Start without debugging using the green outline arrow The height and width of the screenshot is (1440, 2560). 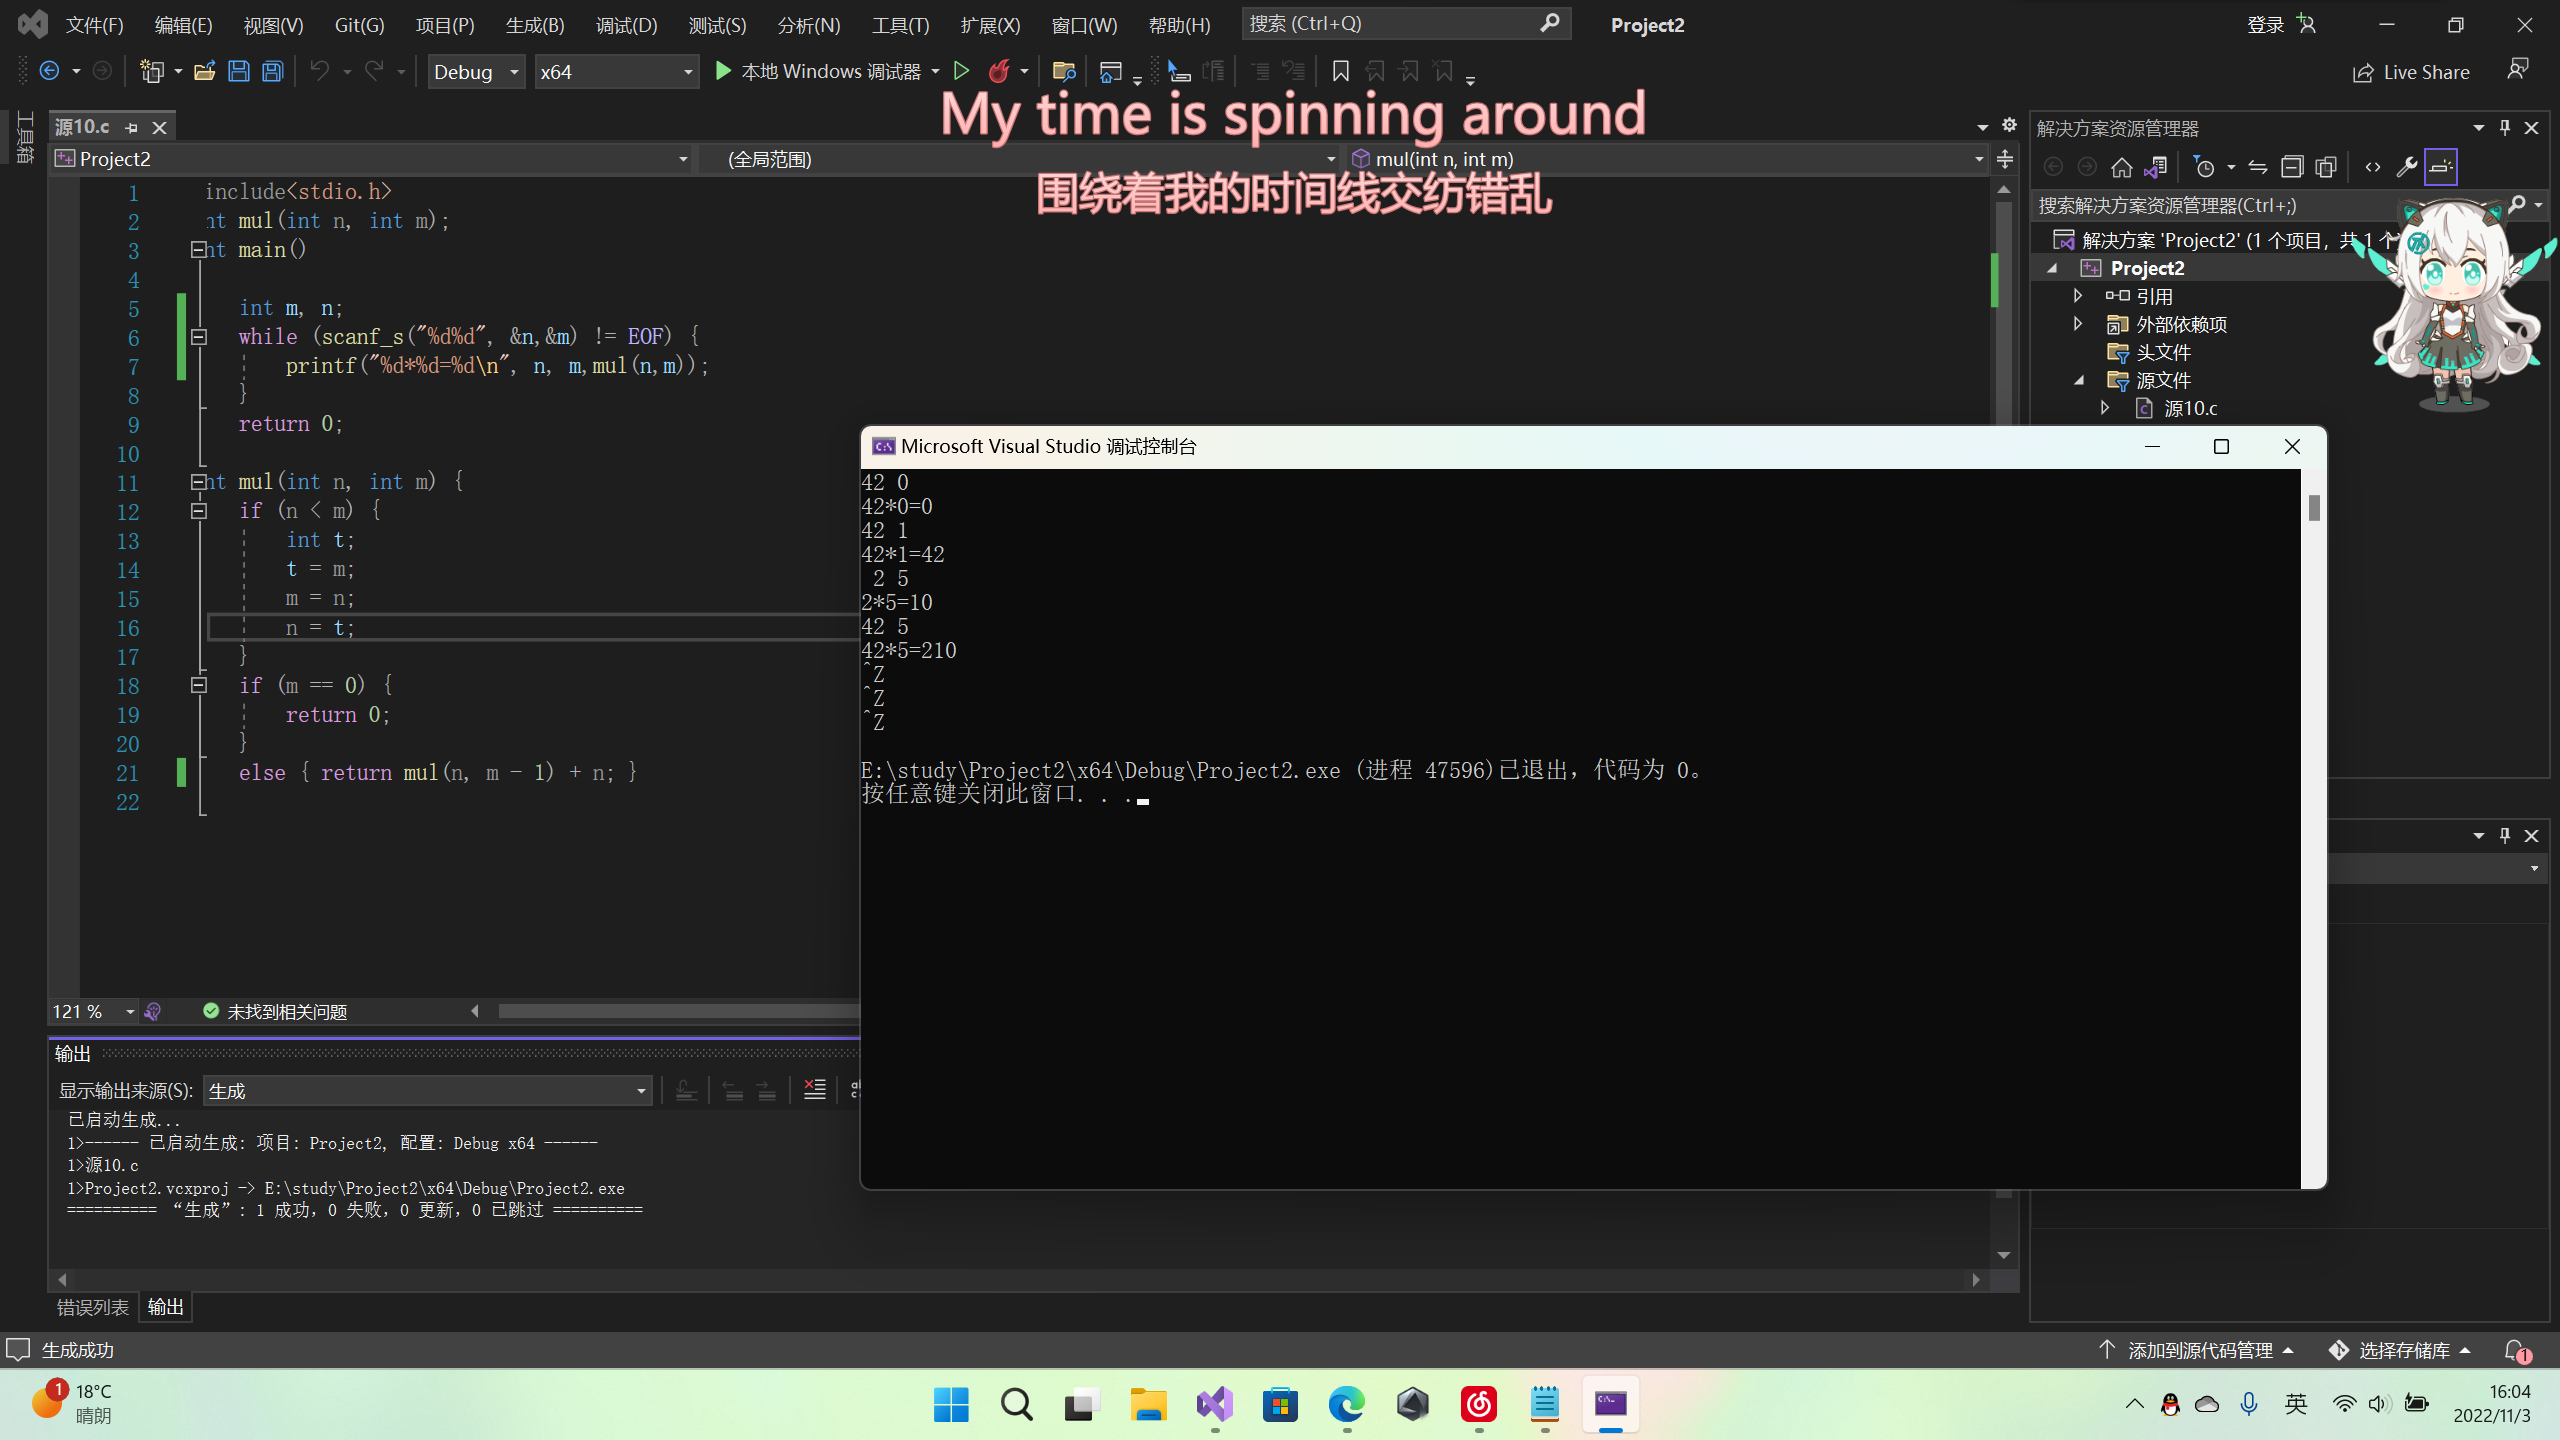(x=961, y=71)
